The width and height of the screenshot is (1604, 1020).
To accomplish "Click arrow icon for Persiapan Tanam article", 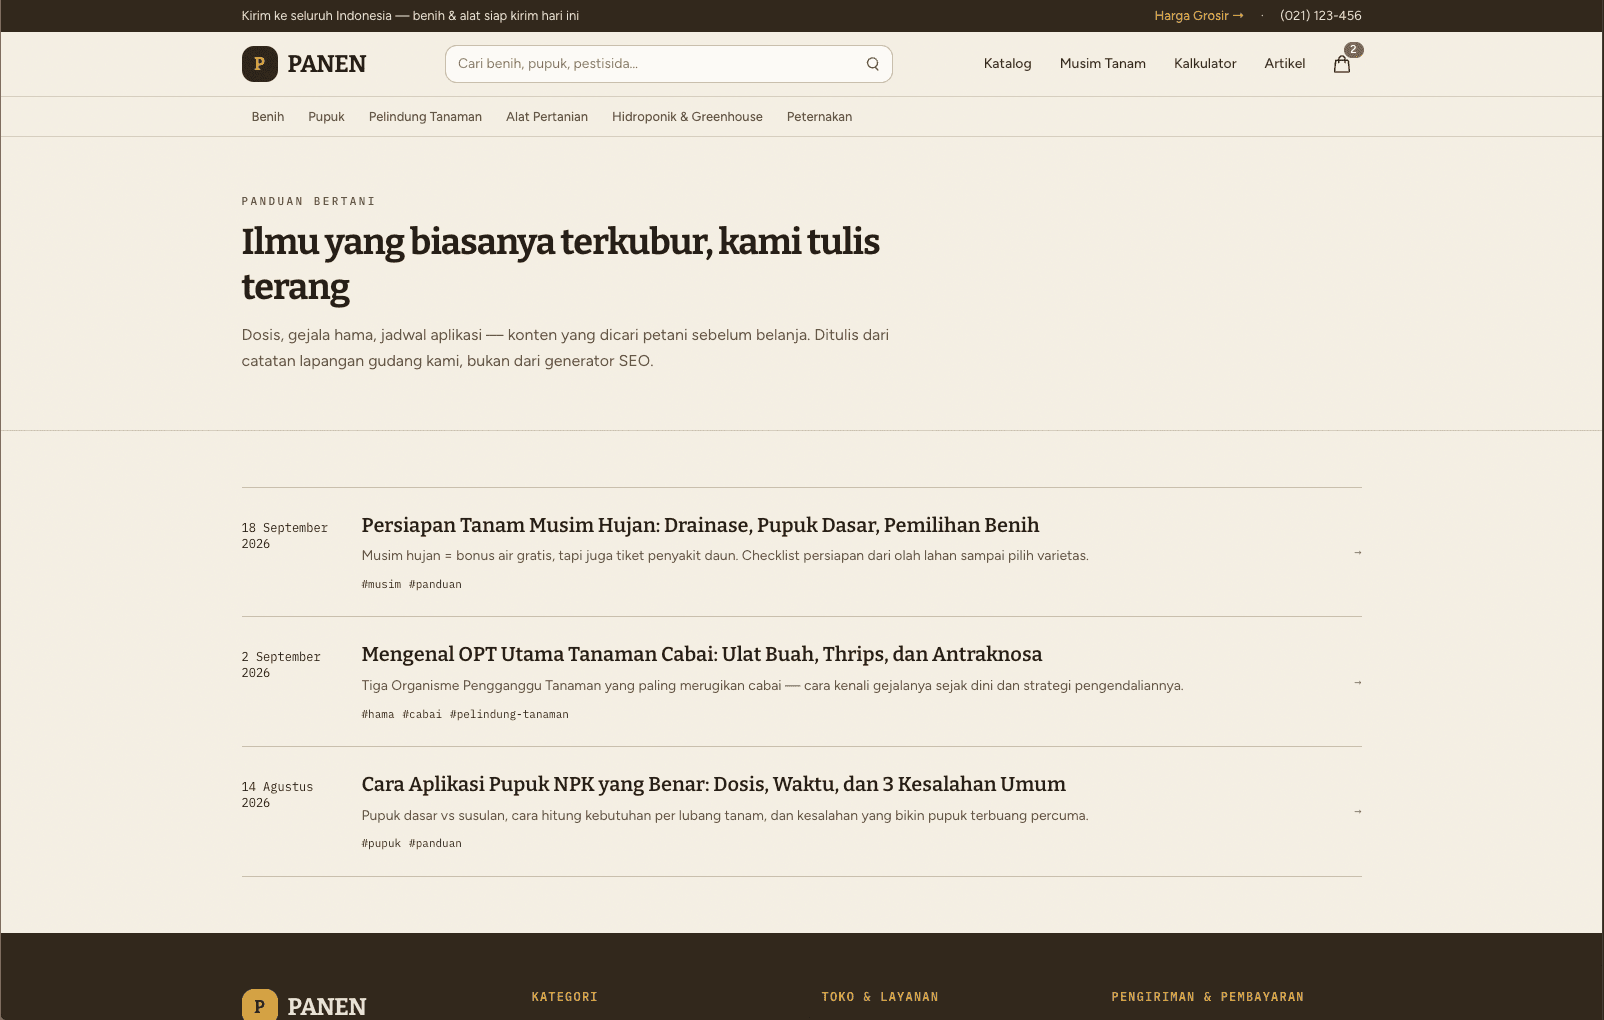I will click(x=1357, y=552).
